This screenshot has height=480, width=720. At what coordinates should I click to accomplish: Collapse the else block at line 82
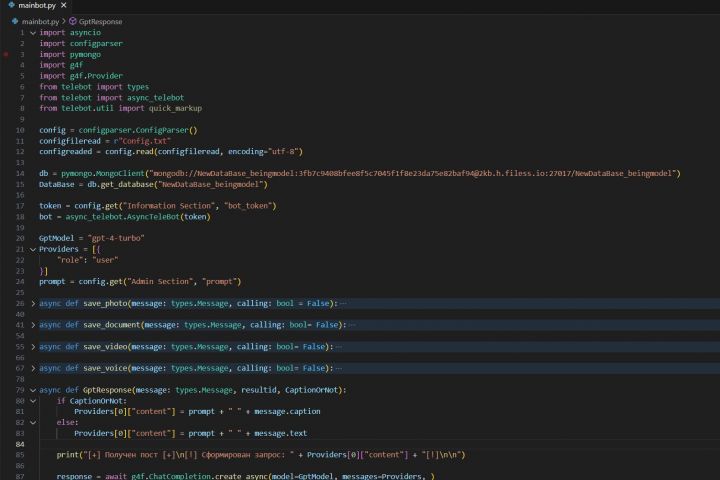pos(33,422)
